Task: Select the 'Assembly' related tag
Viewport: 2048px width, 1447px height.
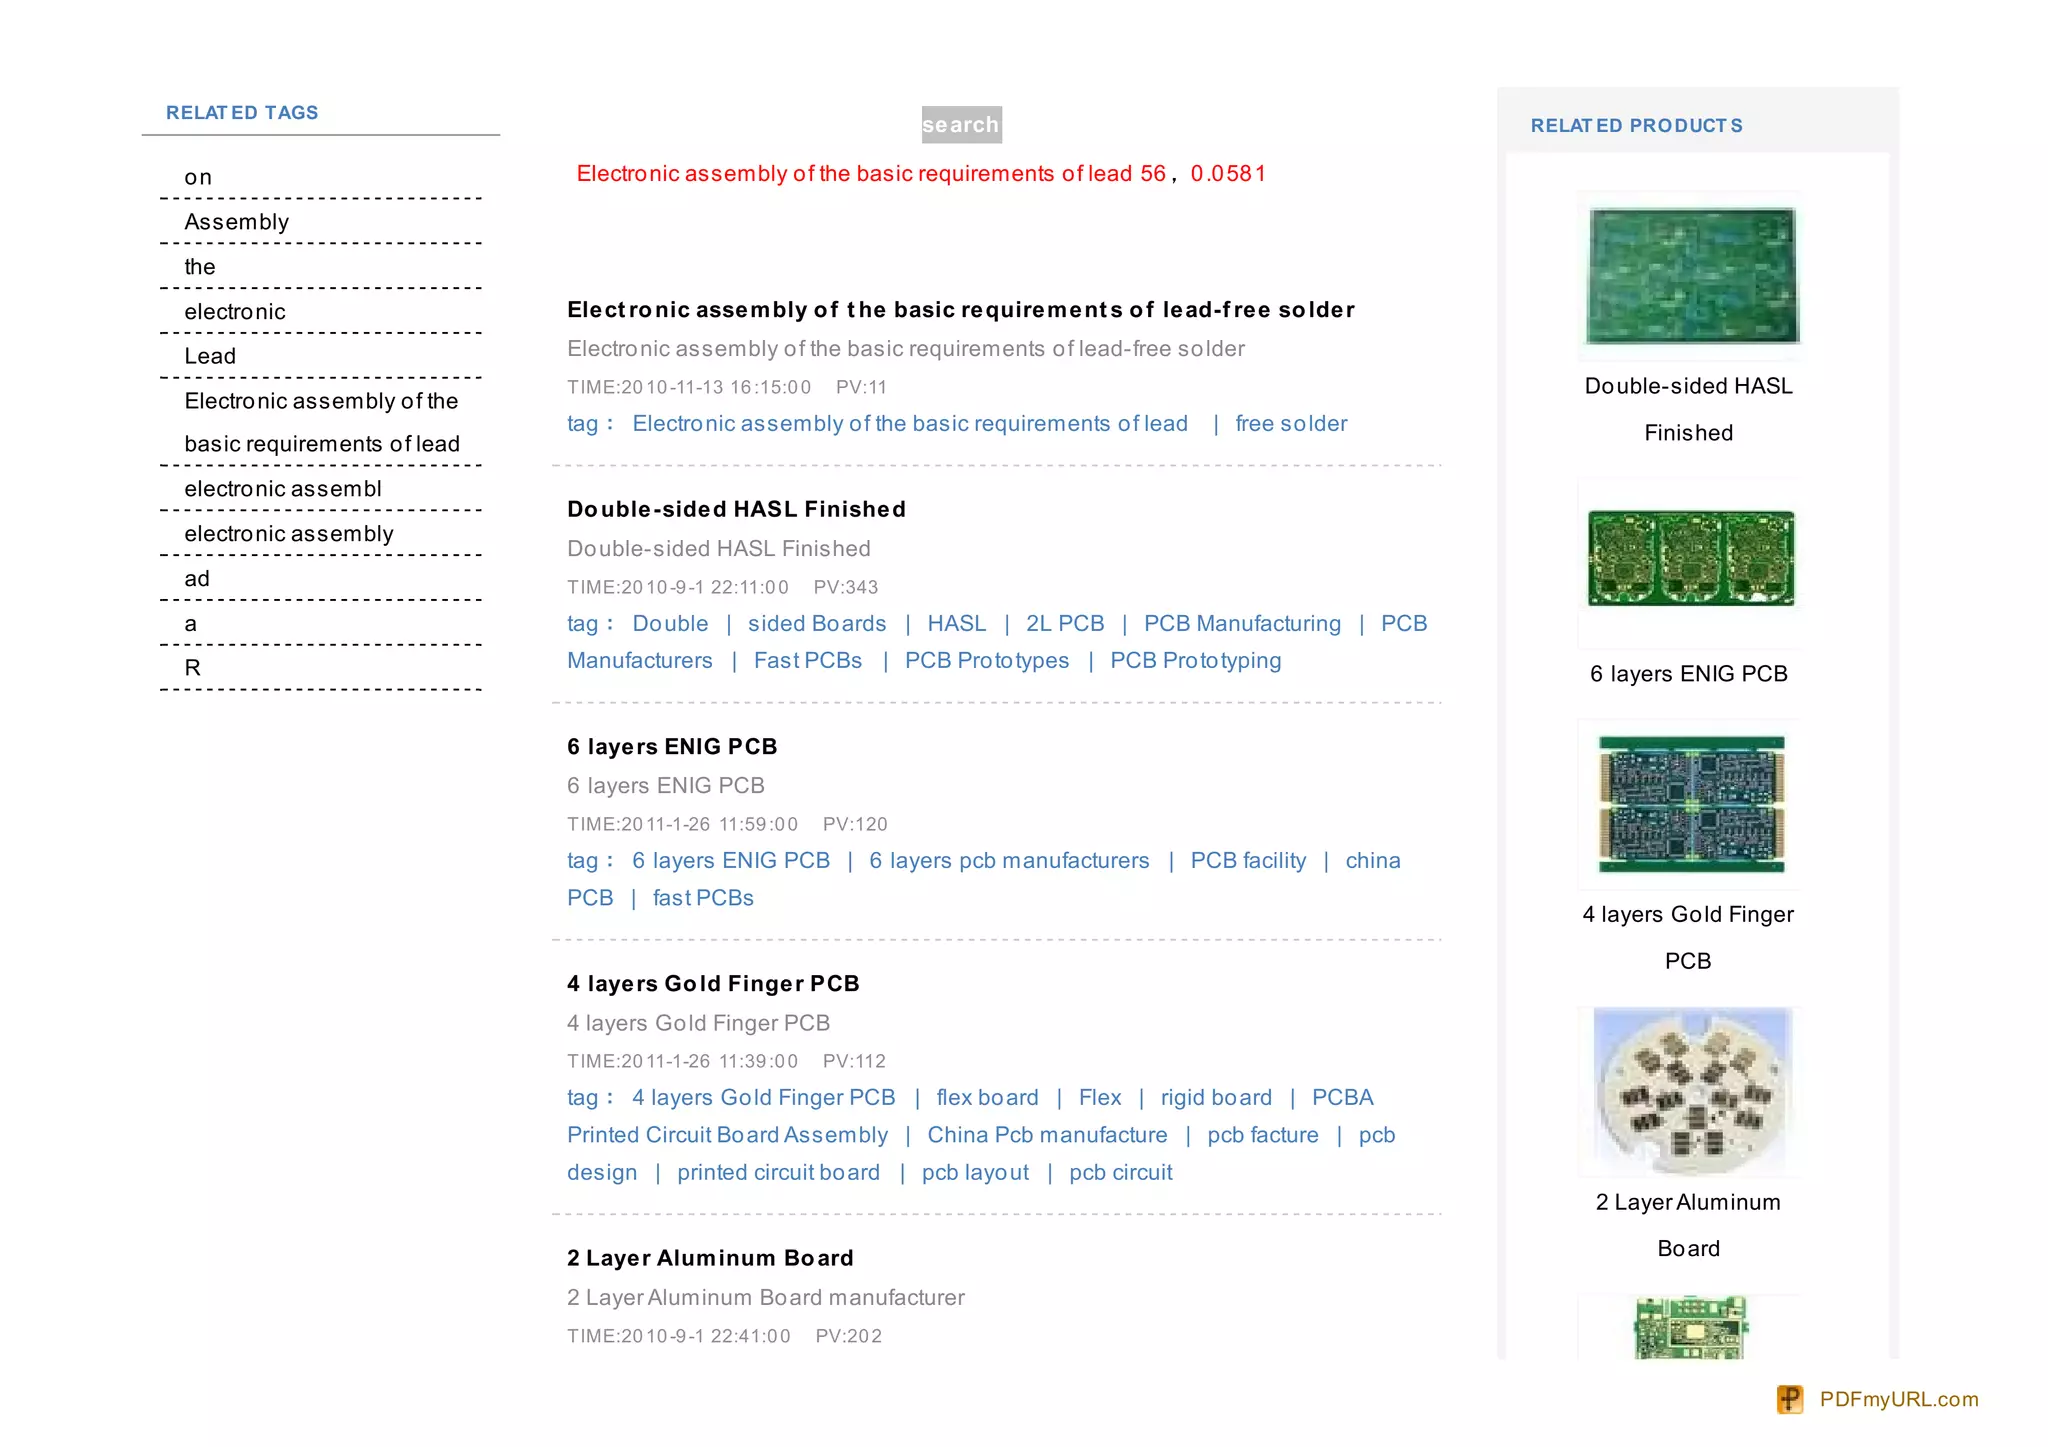Action: pos(237,222)
